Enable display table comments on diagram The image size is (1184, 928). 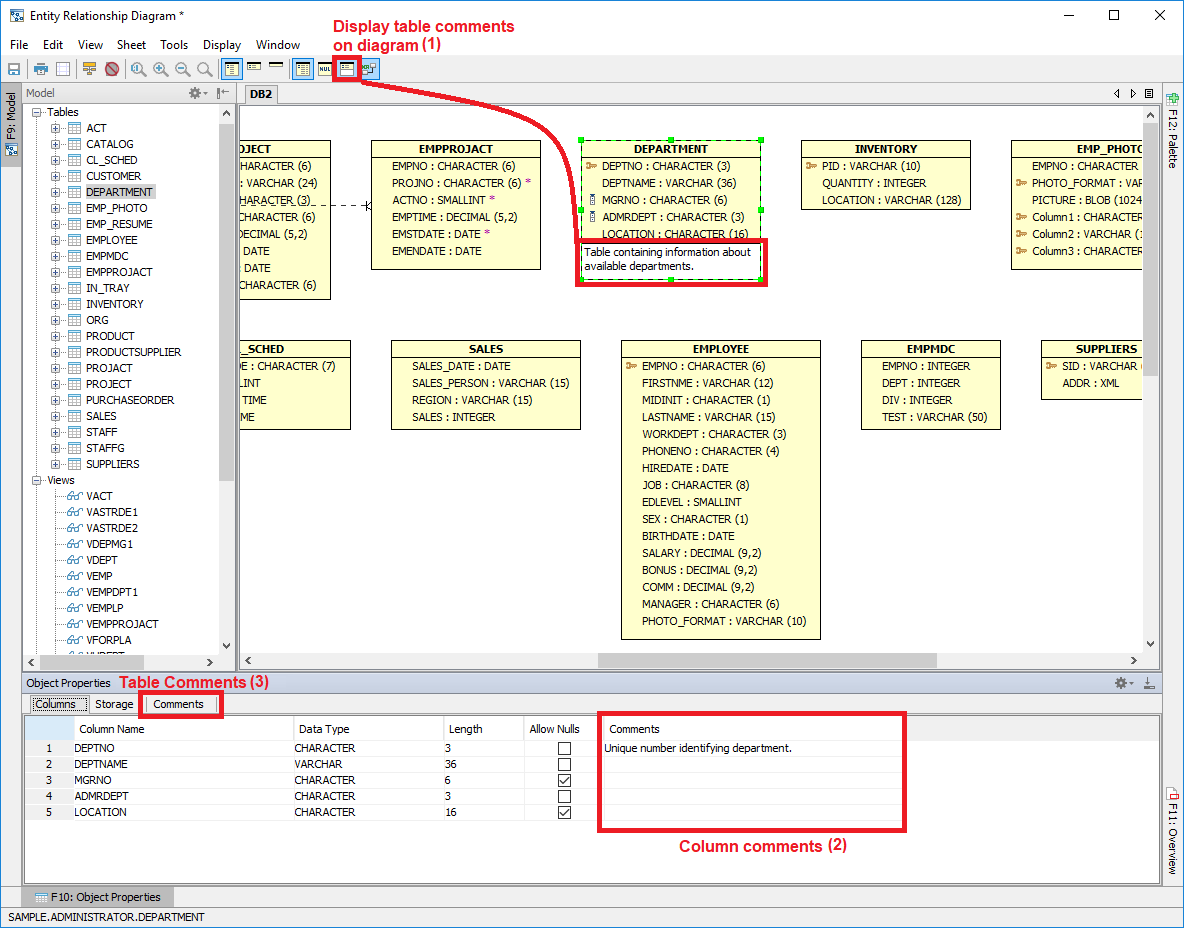[x=347, y=69]
